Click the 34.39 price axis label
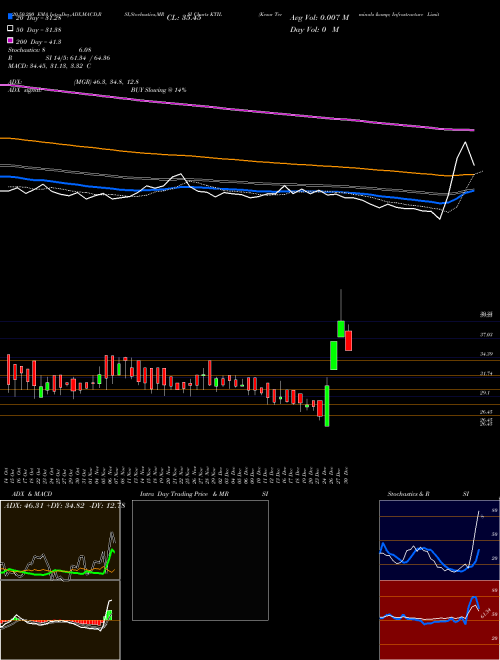This screenshot has width=500, height=660. pos(487,354)
